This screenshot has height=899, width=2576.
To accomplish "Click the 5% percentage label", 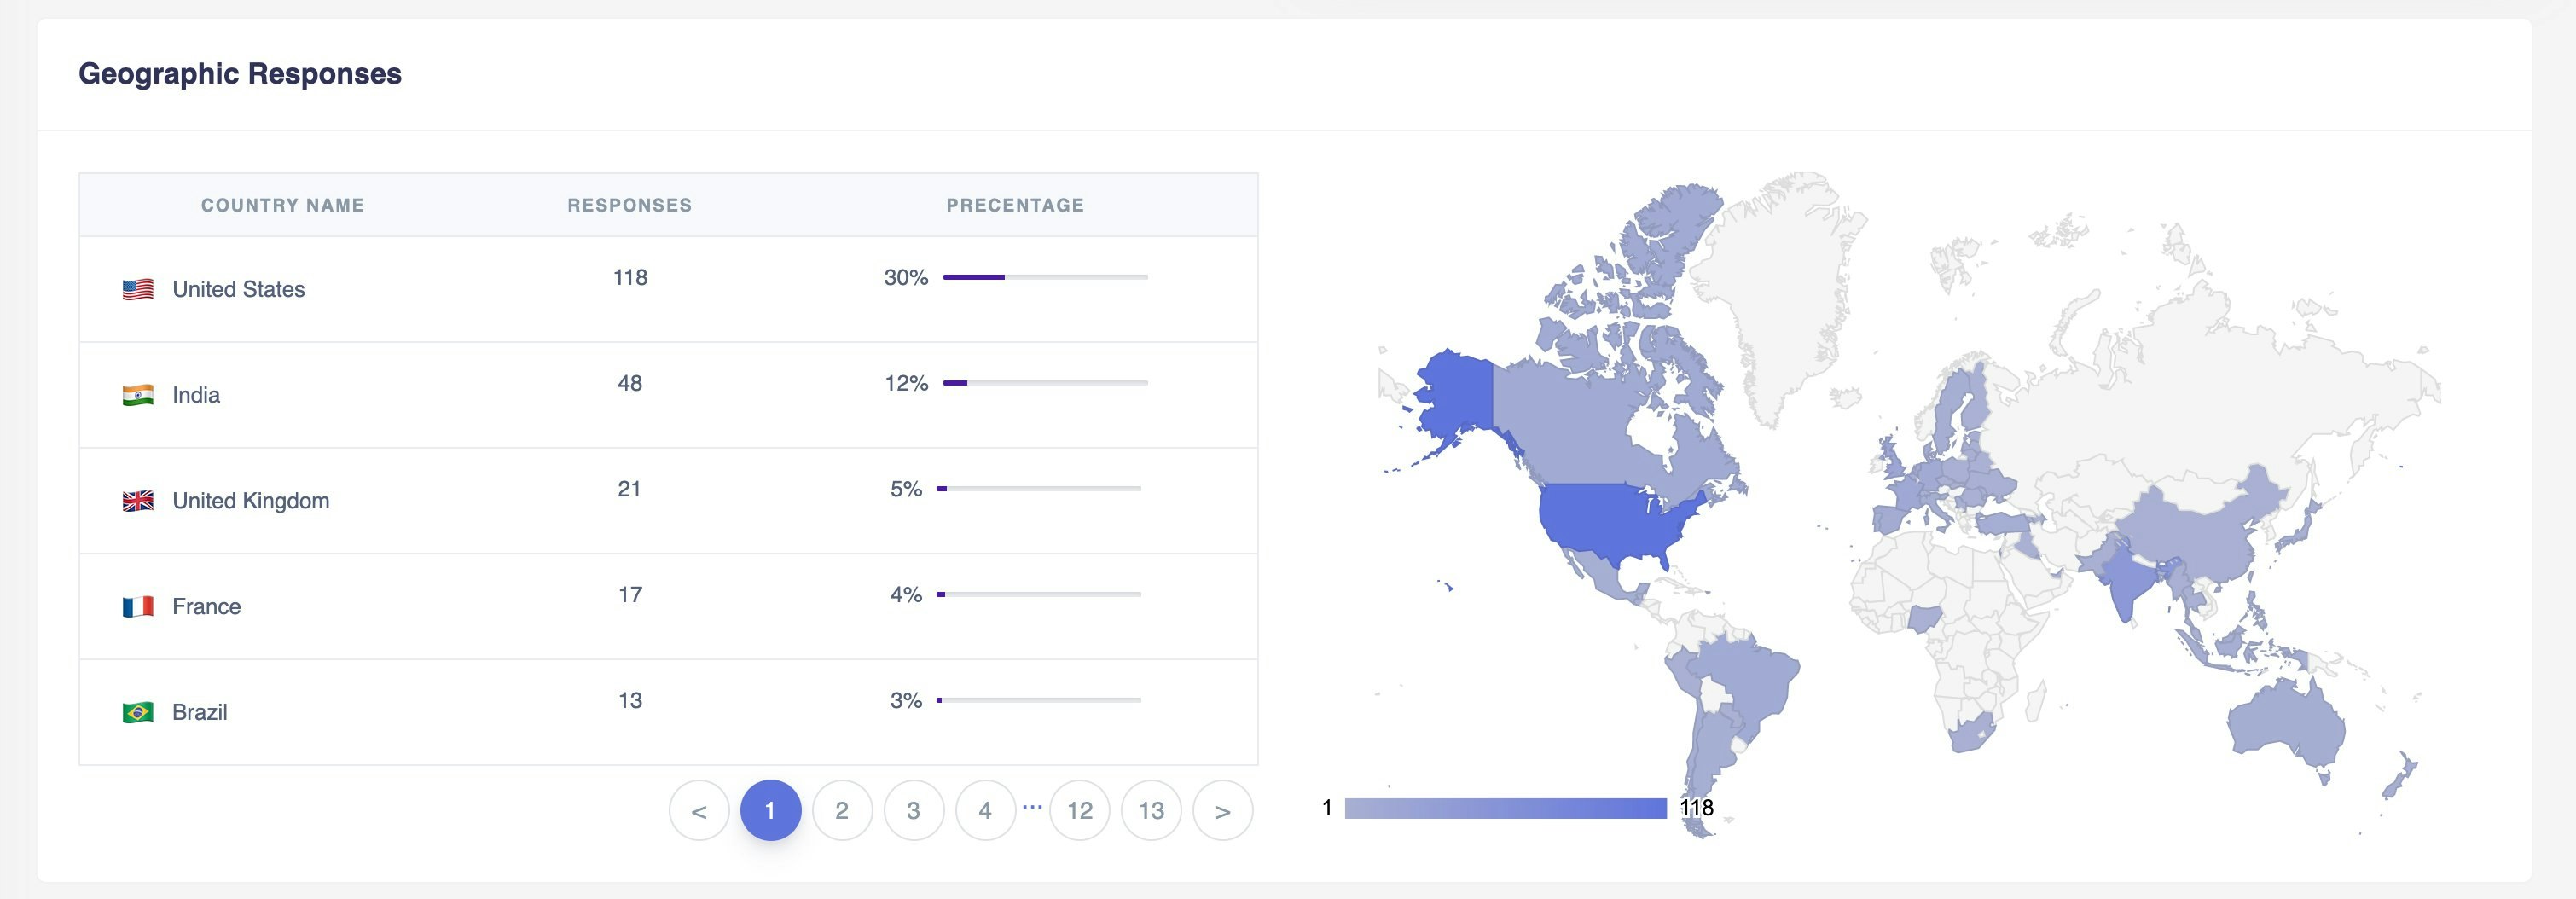I will click(x=906, y=489).
